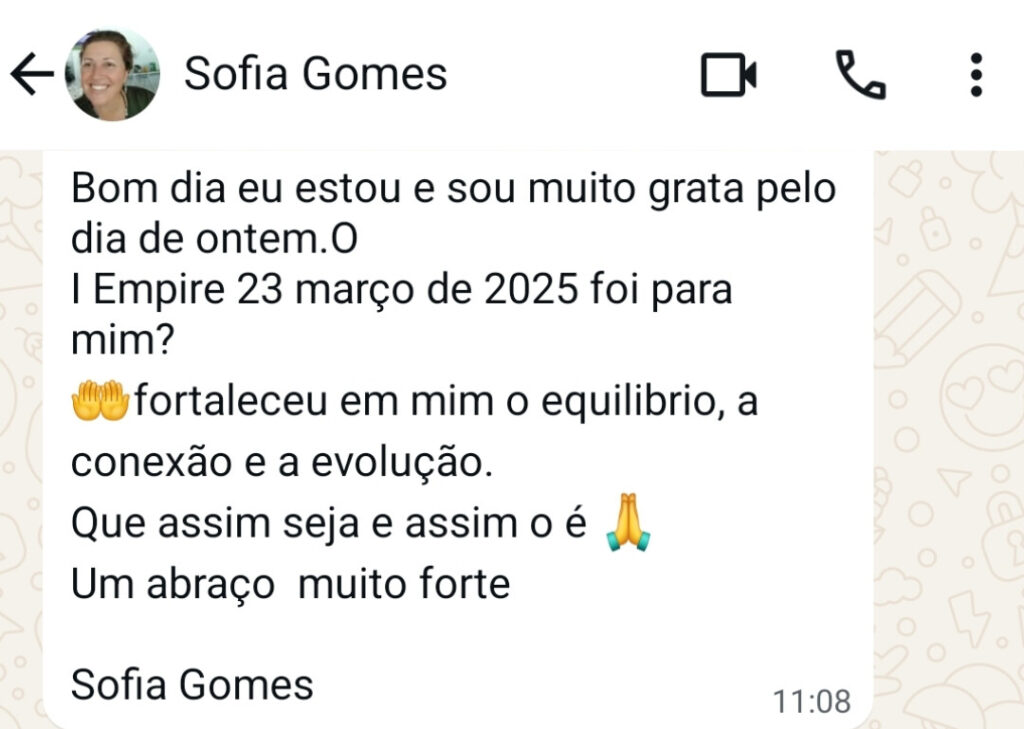
Task: Click the chat wallpaper right of the bubble
Action: pyautogui.click(x=948, y=450)
